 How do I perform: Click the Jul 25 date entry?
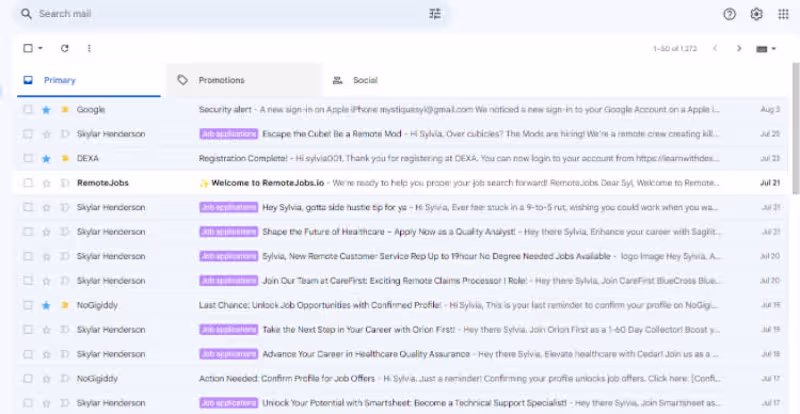tap(770, 134)
